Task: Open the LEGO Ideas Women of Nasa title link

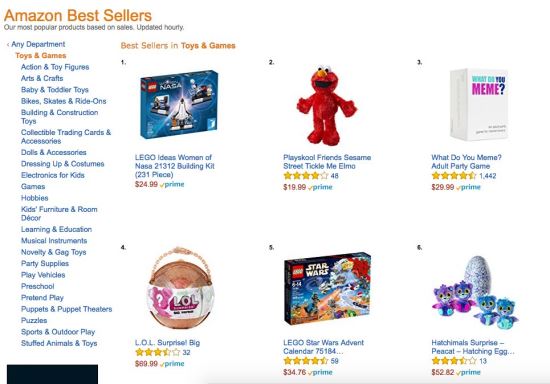Action: click(175, 166)
